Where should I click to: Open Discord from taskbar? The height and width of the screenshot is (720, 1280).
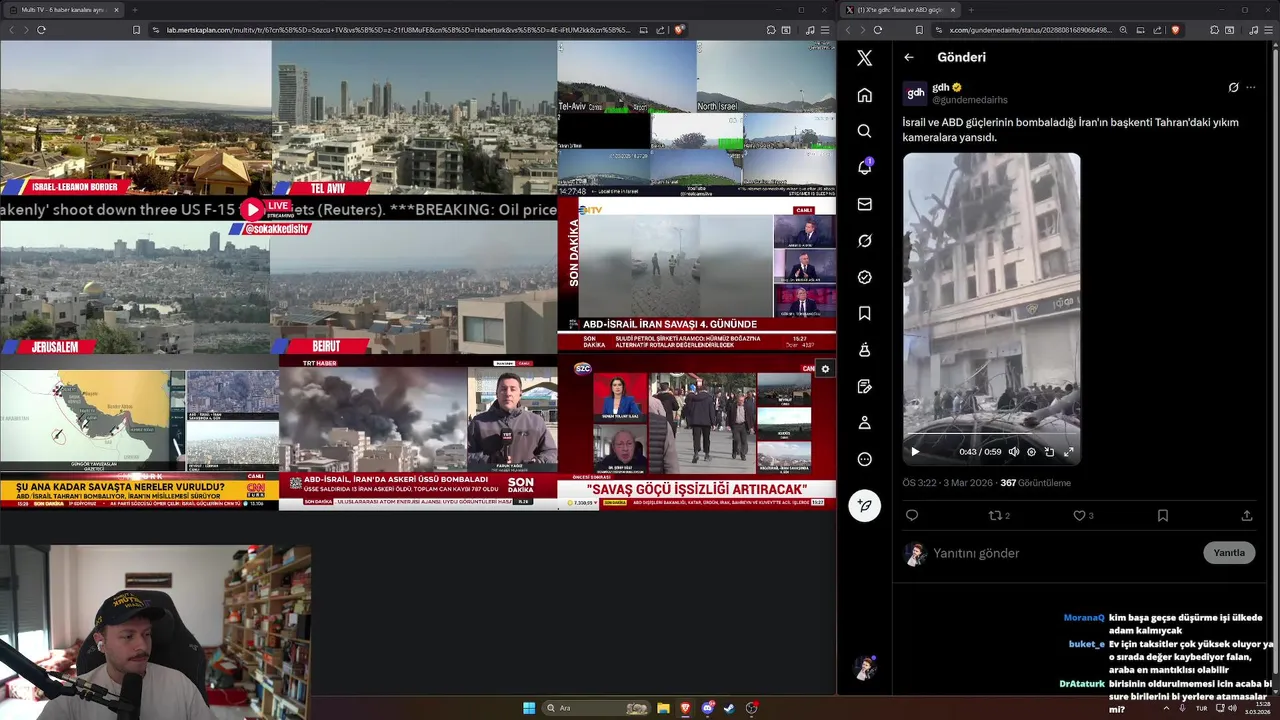pyautogui.click(x=708, y=708)
